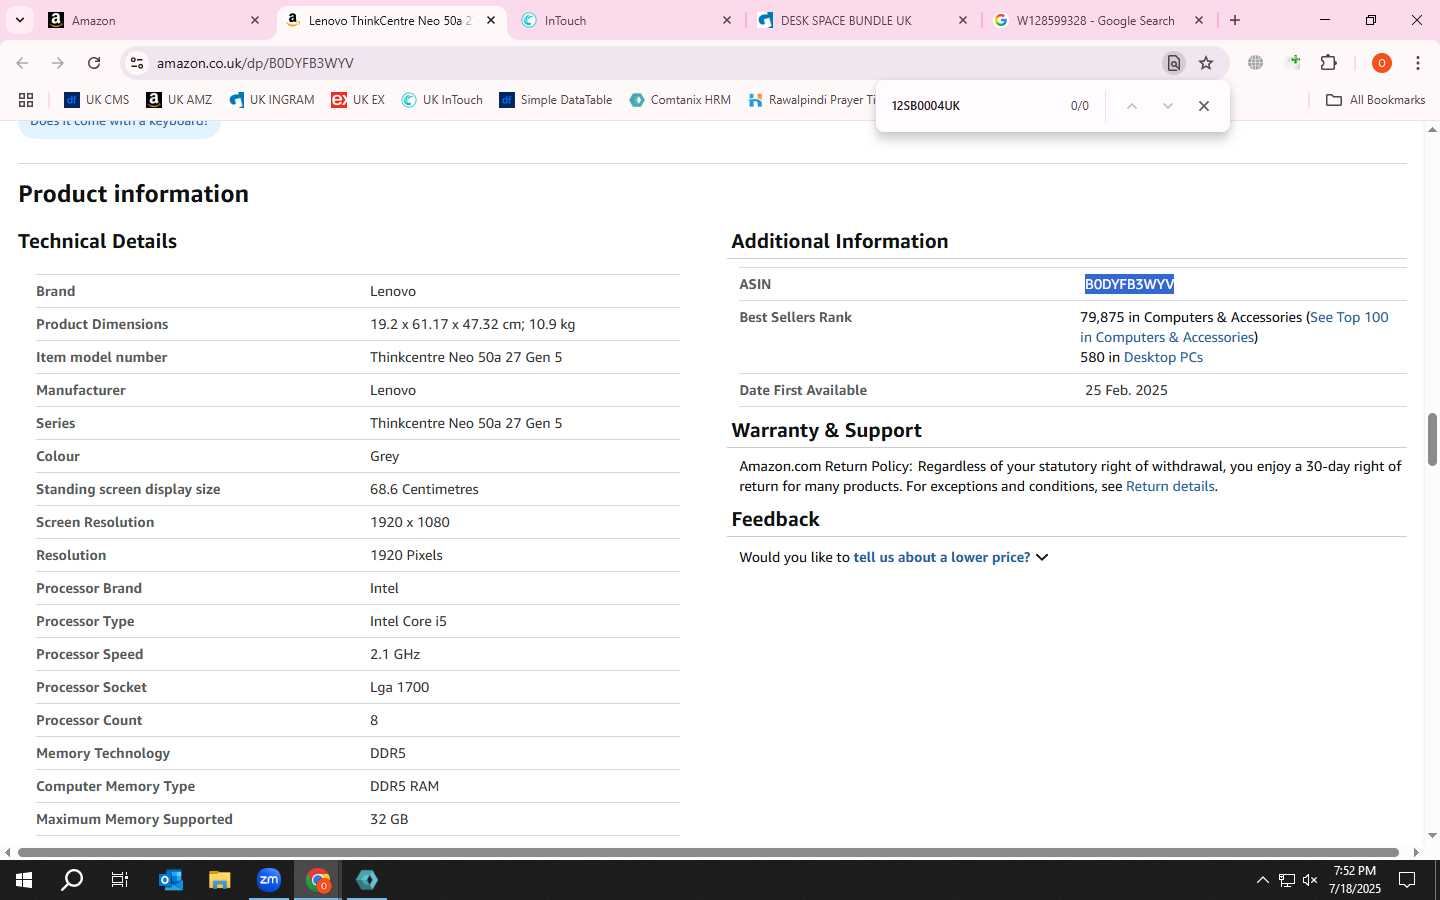Open the apps grid in bookmarks bar
Image resolution: width=1440 pixels, height=900 pixels.
tap(26, 100)
